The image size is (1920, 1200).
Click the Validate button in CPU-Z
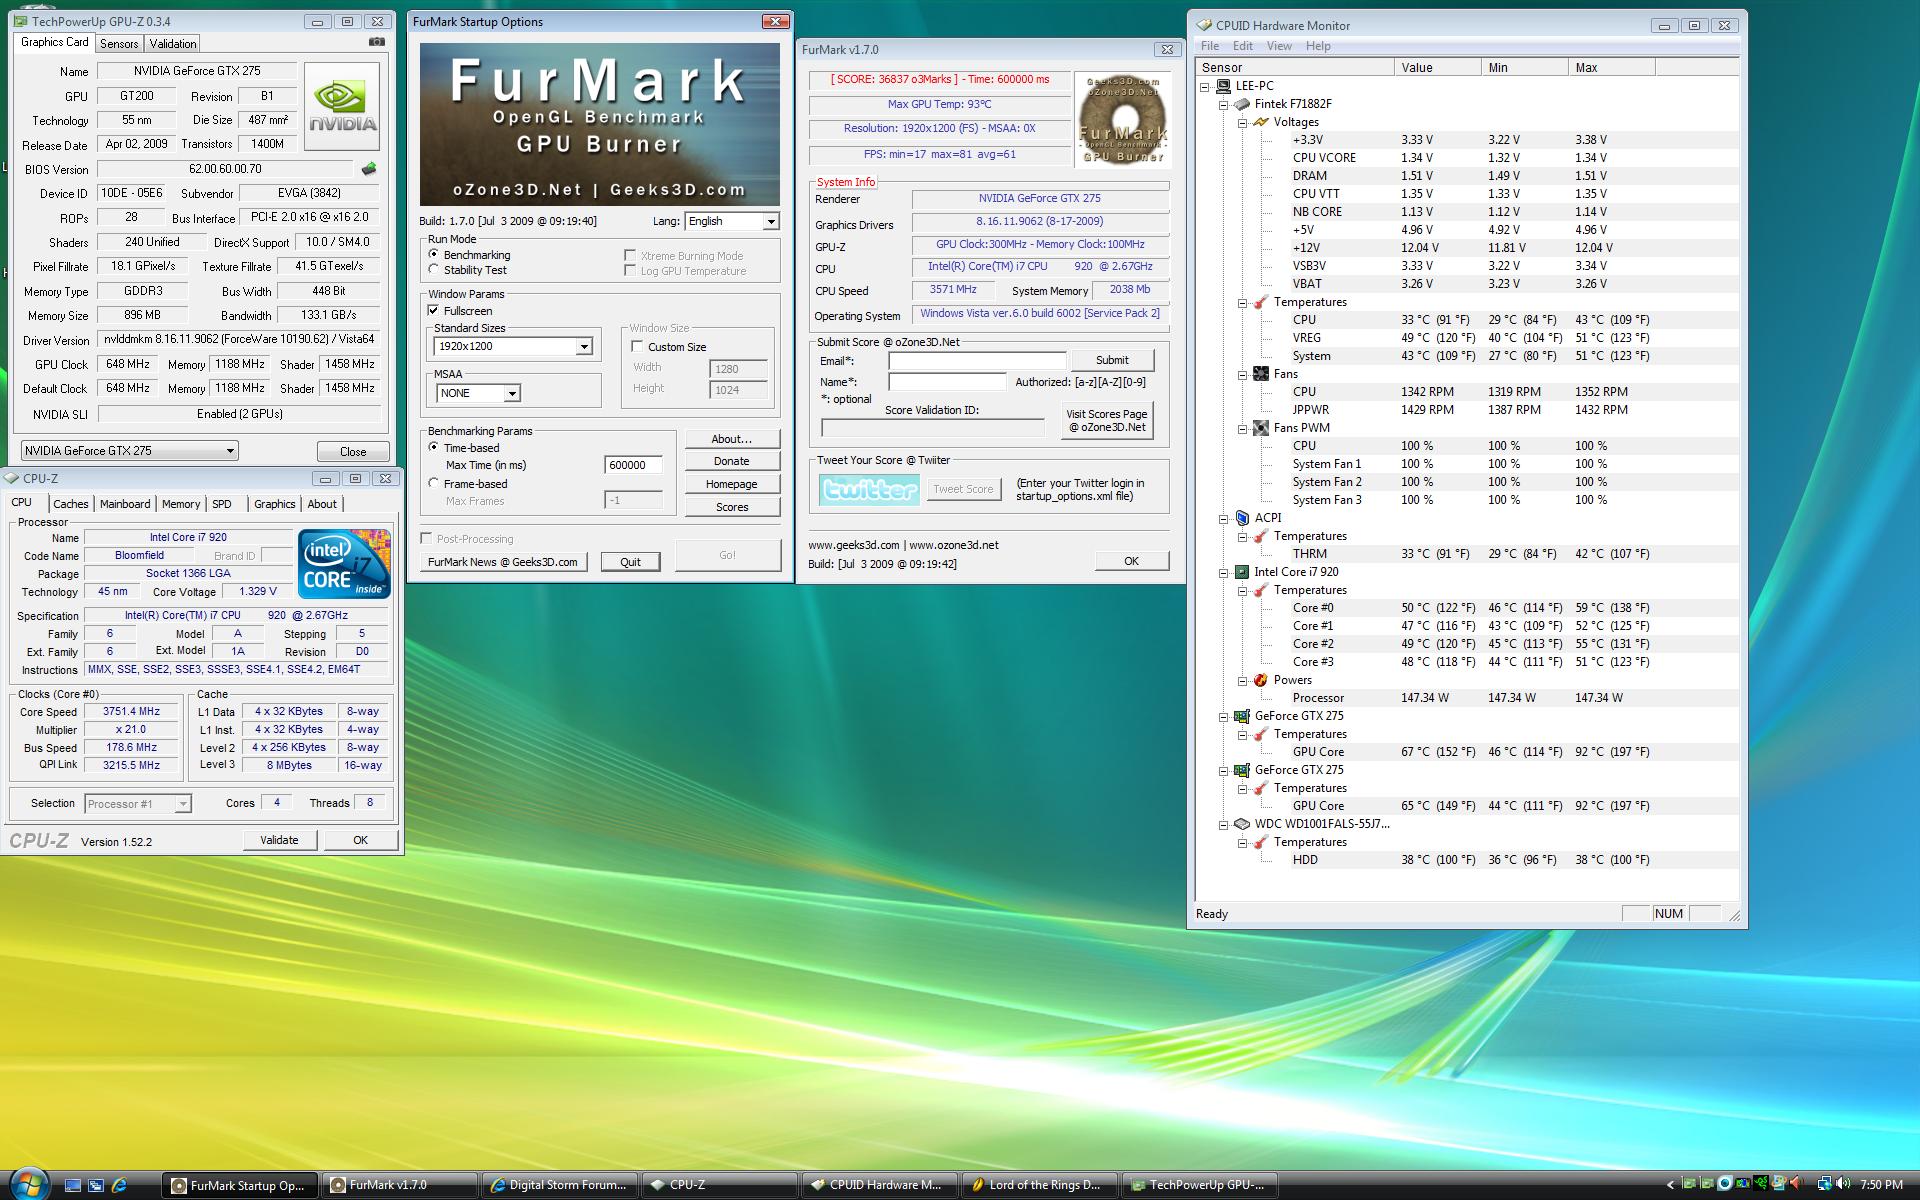(279, 840)
